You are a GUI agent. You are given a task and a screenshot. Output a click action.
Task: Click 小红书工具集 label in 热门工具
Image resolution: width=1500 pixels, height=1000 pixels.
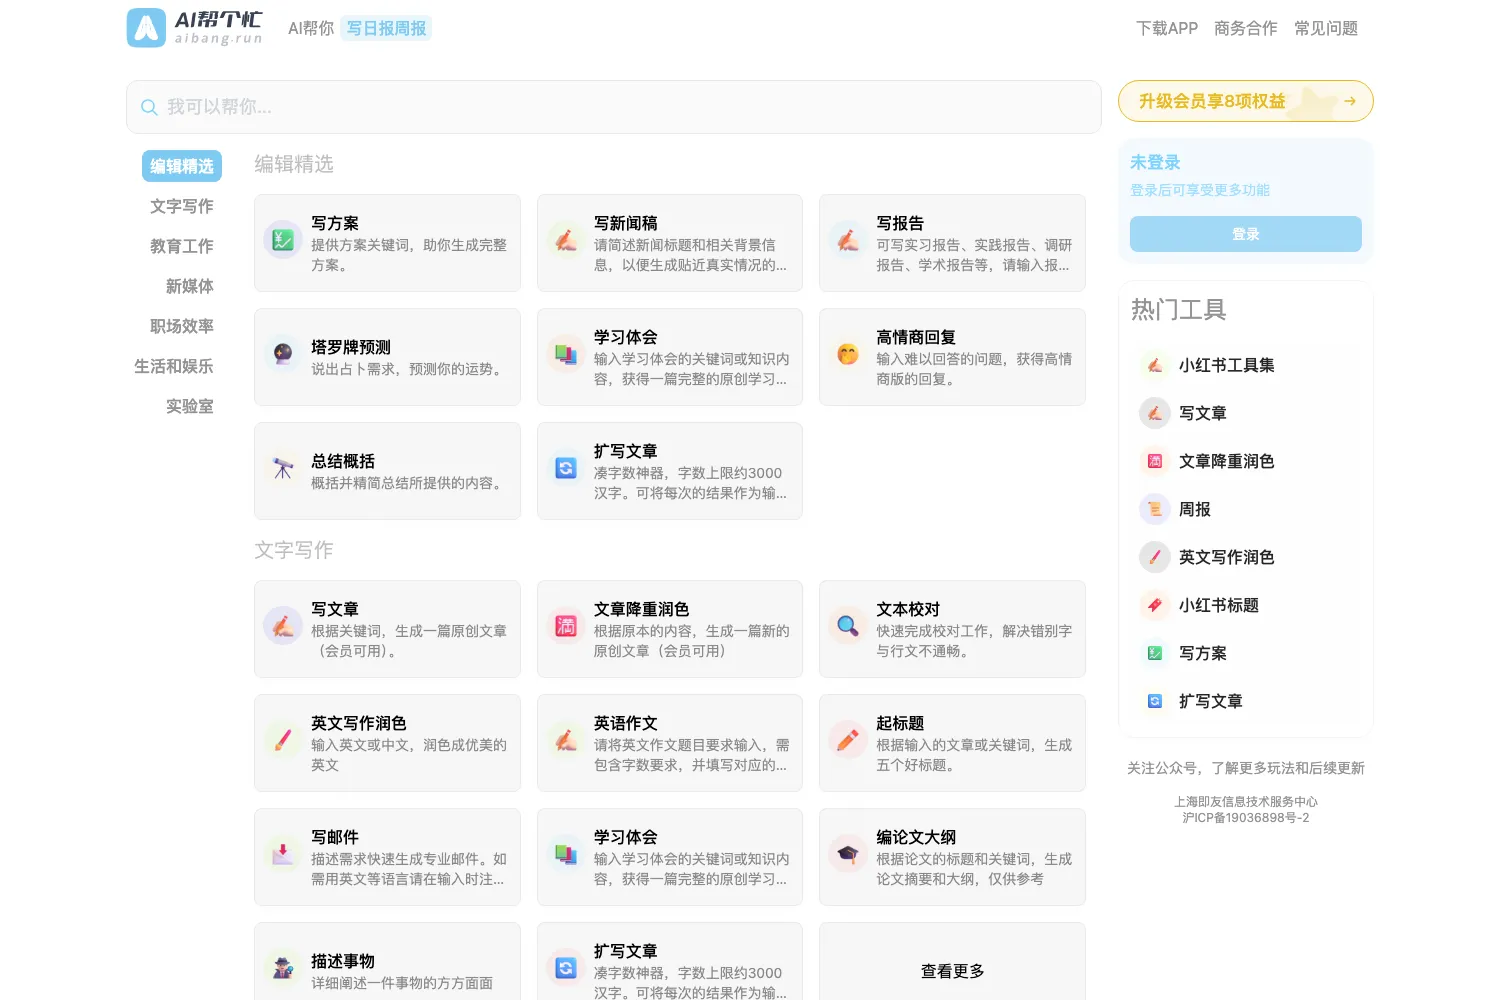click(1227, 365)
